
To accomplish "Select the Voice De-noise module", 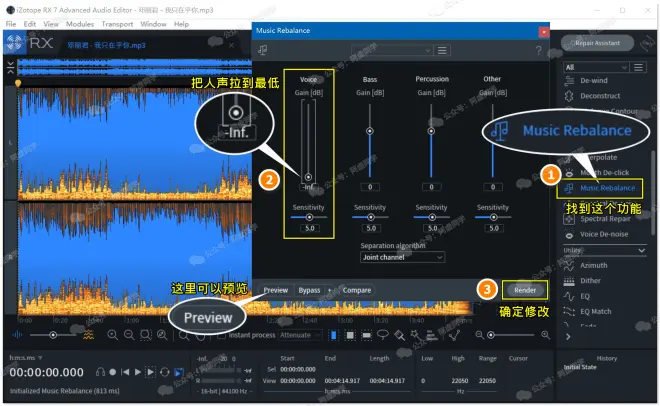I will click(x=604, y=235).
